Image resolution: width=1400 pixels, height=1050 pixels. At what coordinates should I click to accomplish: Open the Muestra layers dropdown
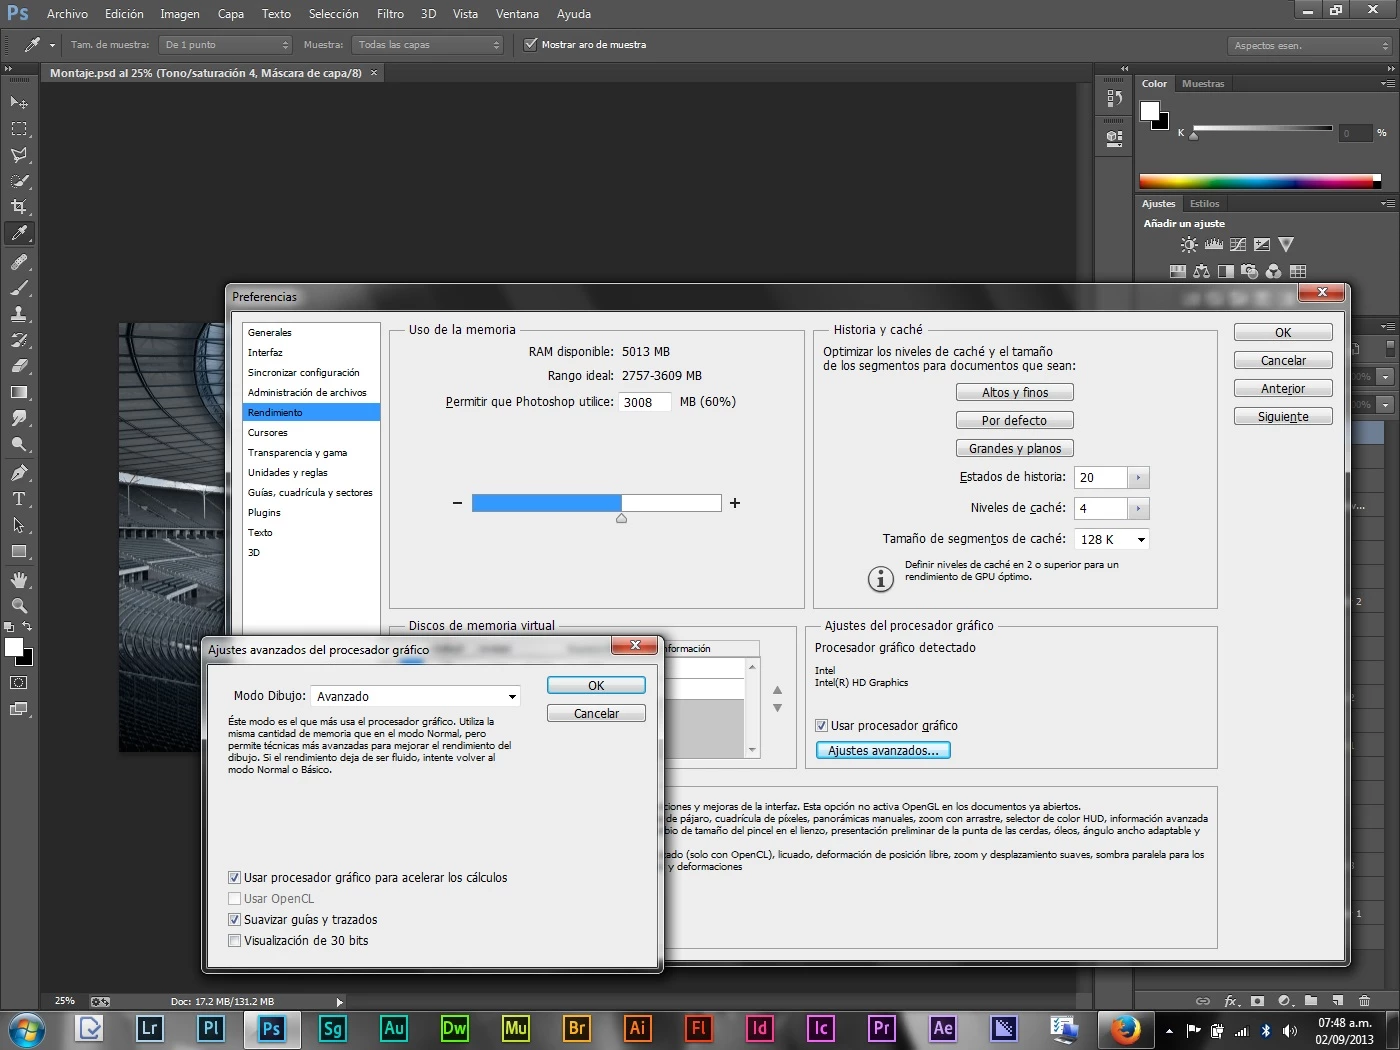pyautogui.click(x=428, y=45)
